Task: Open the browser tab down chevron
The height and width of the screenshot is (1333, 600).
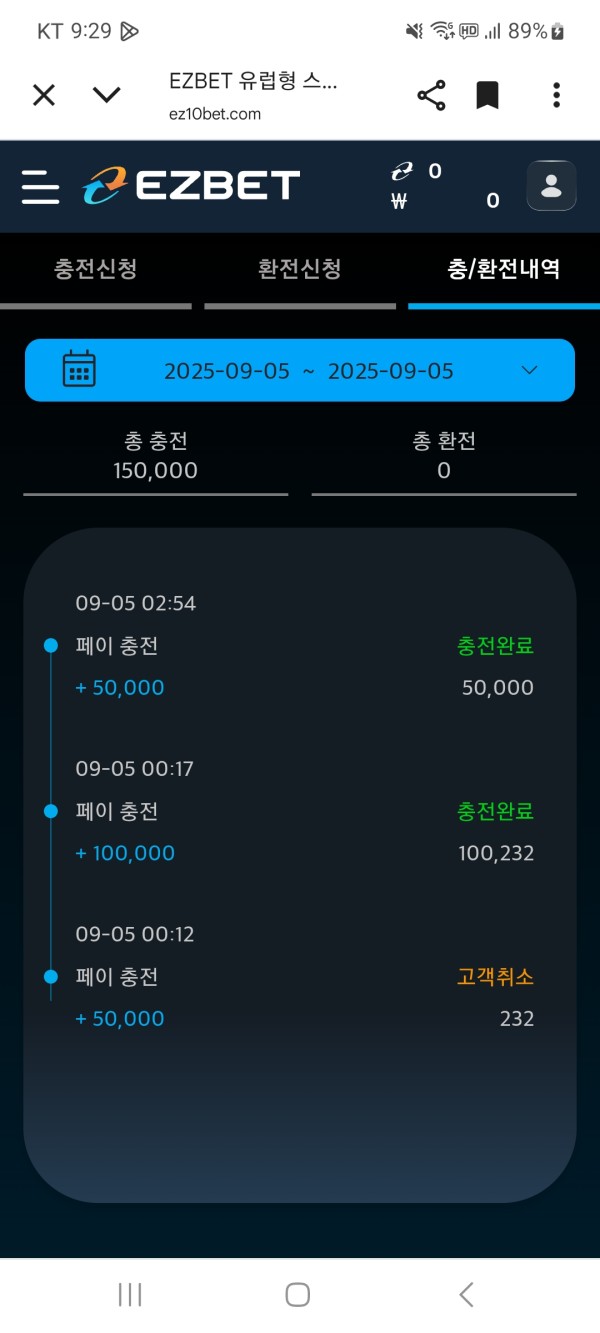Action: (107, 94)
